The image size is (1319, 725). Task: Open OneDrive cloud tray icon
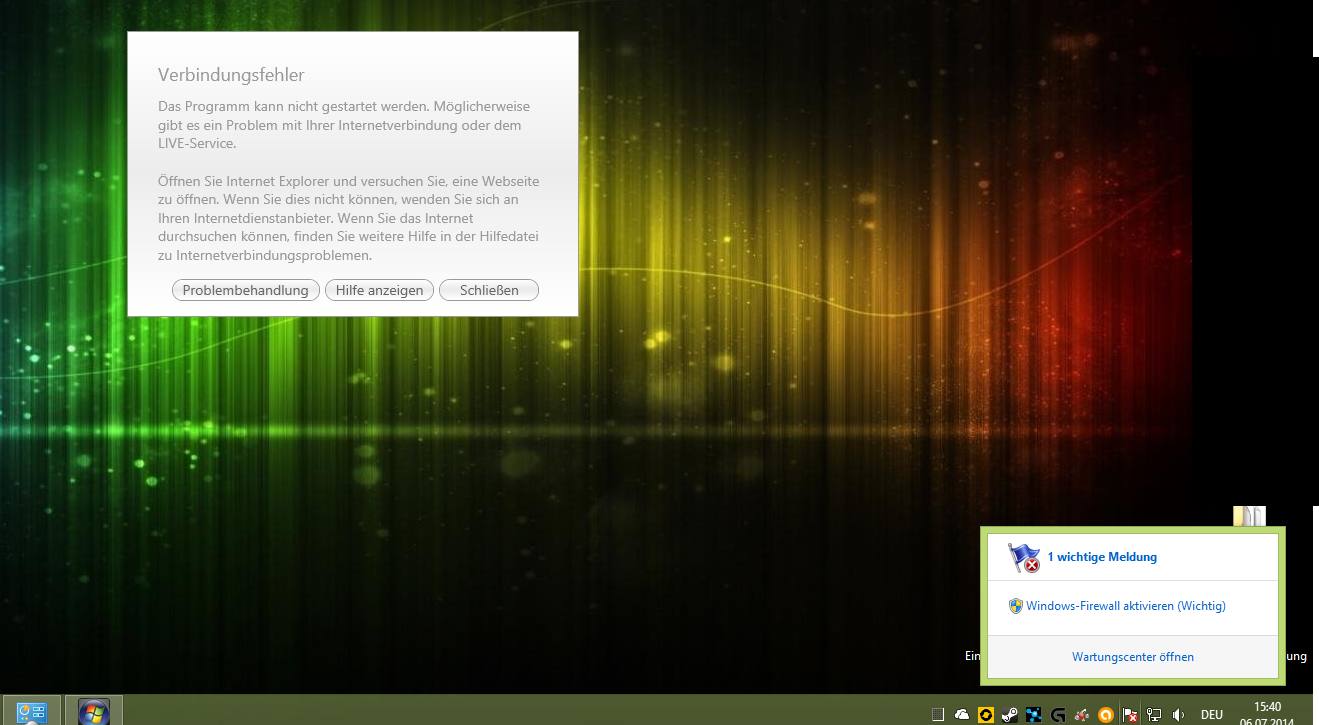click(x=962, y=715)
